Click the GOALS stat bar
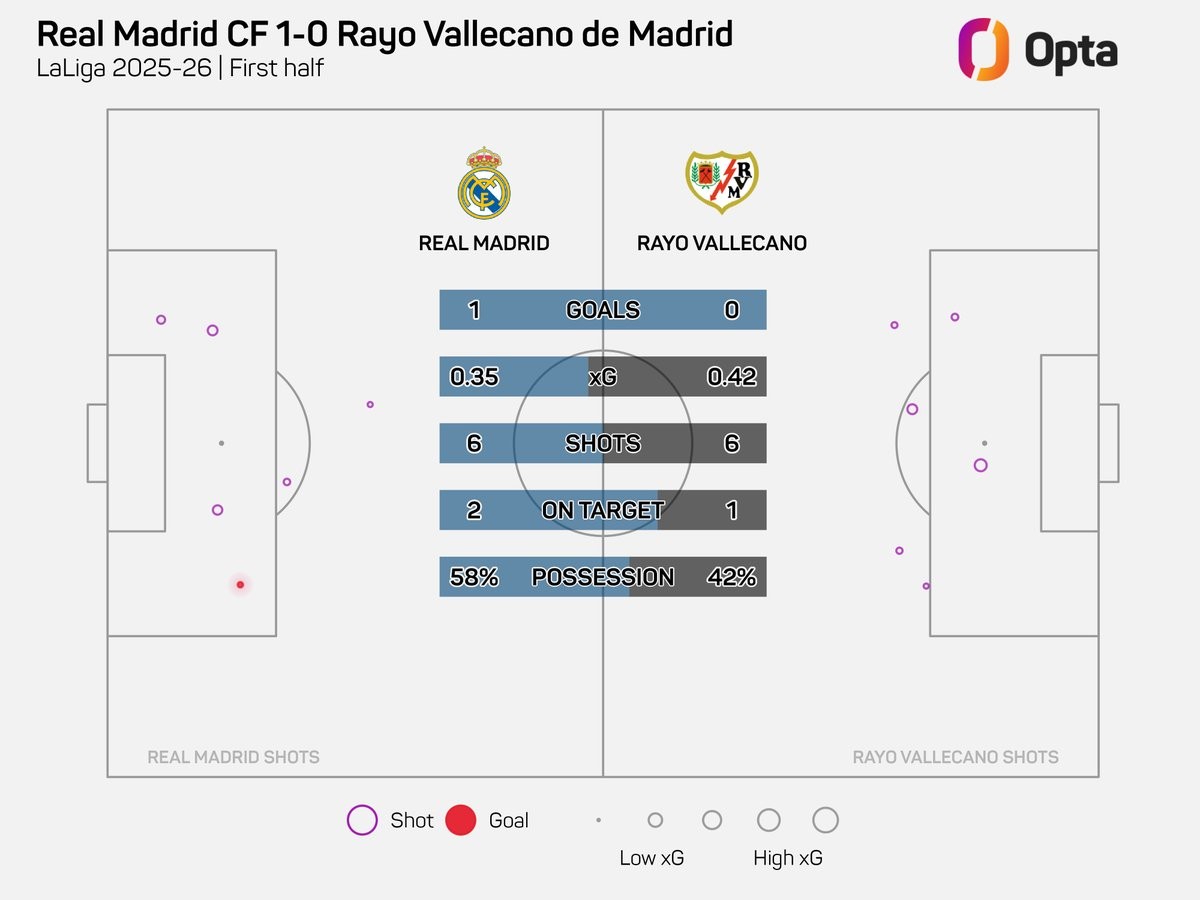1200x900 pixels. tap(603, 310)
